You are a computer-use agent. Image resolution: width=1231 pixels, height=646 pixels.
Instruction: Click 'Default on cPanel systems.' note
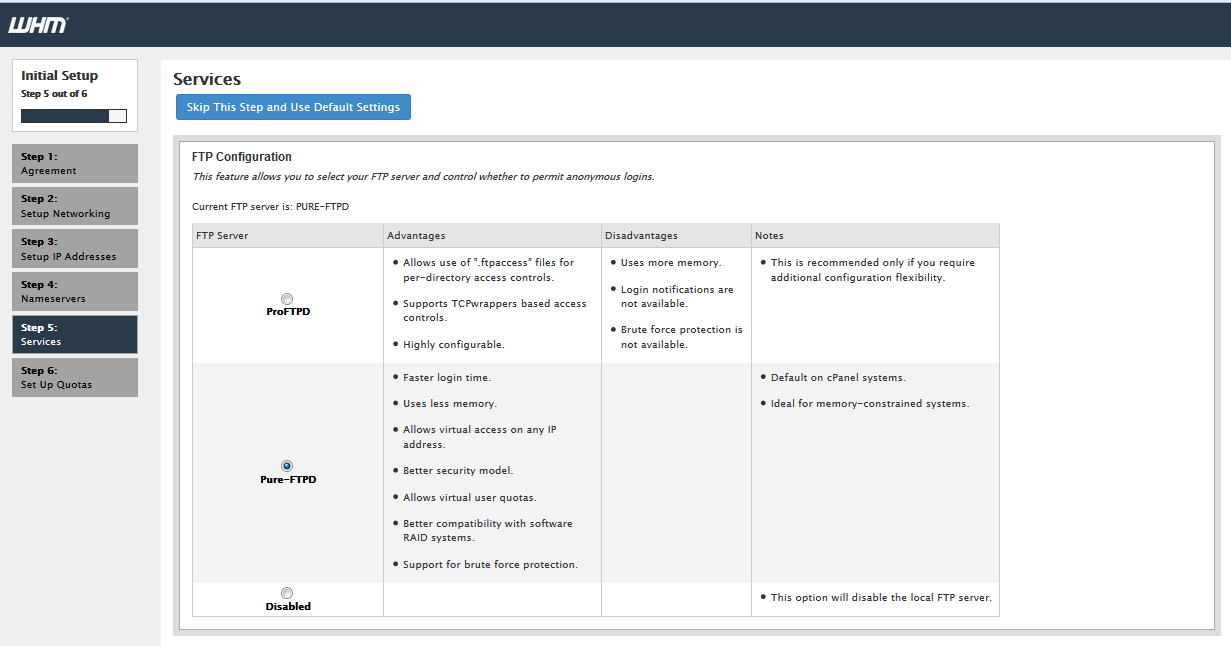click(x=838, y=378)
